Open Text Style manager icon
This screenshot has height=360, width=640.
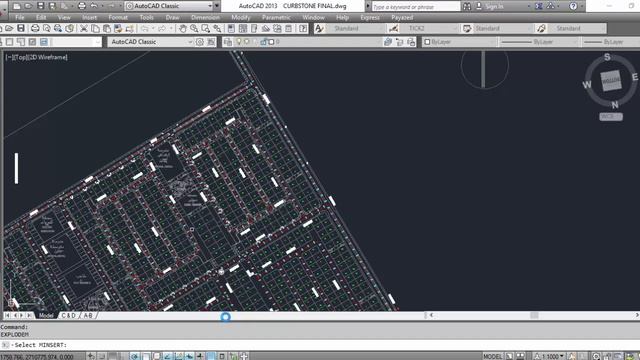319,28
